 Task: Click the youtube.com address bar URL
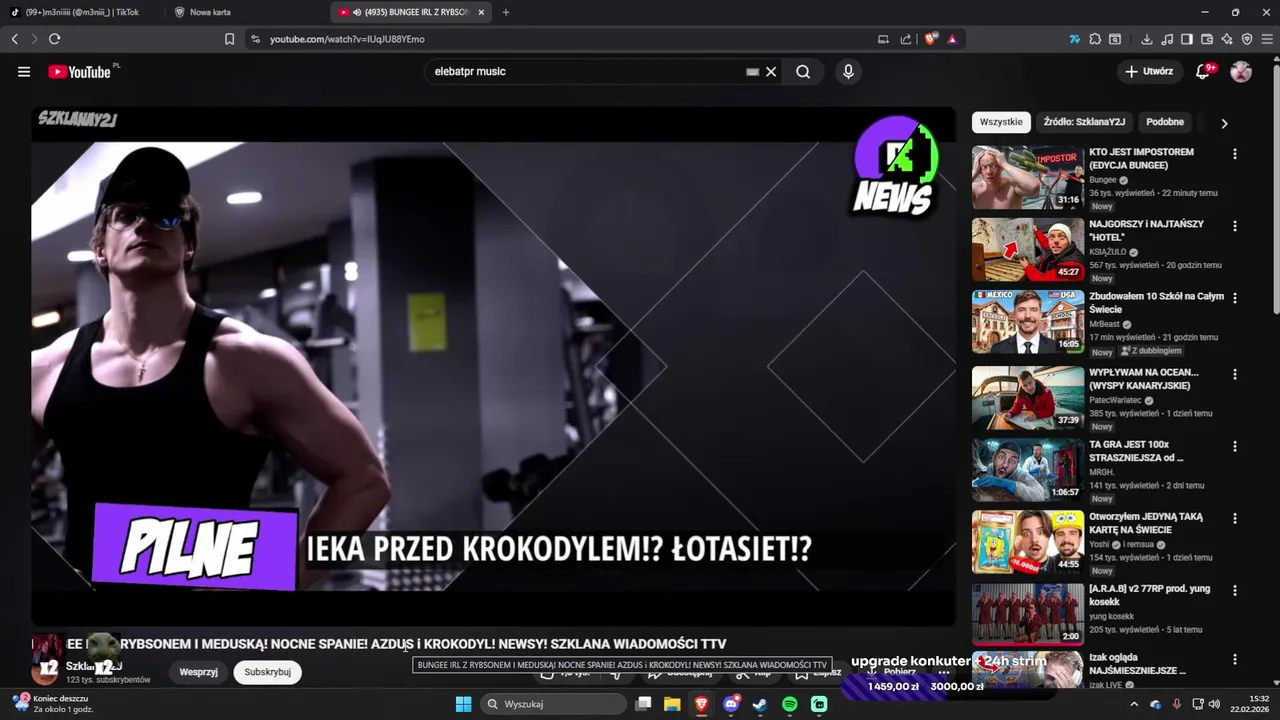pos(347,39)
